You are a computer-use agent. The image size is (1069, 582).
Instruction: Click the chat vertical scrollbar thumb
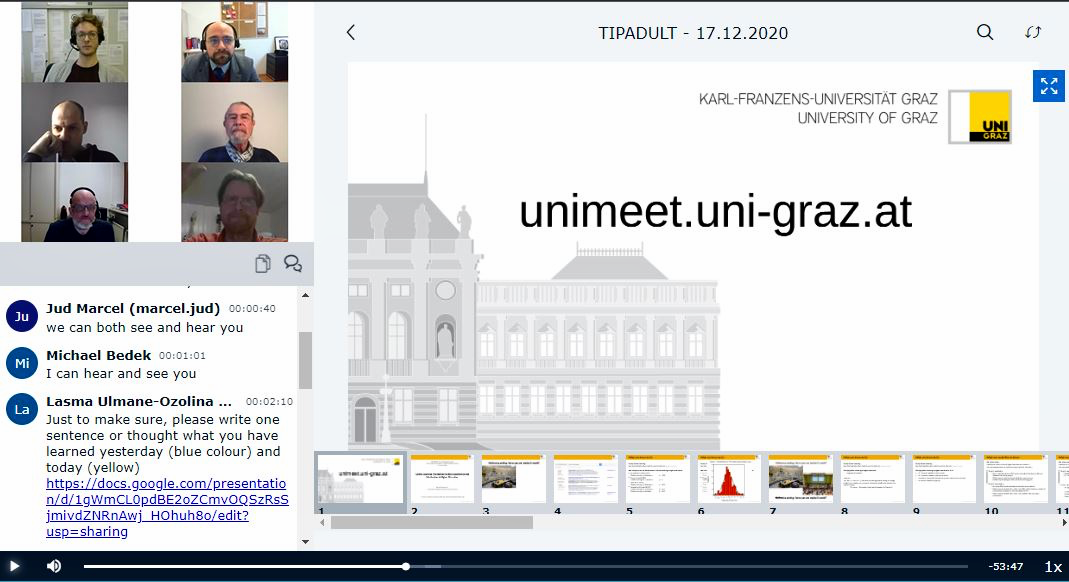305,361
